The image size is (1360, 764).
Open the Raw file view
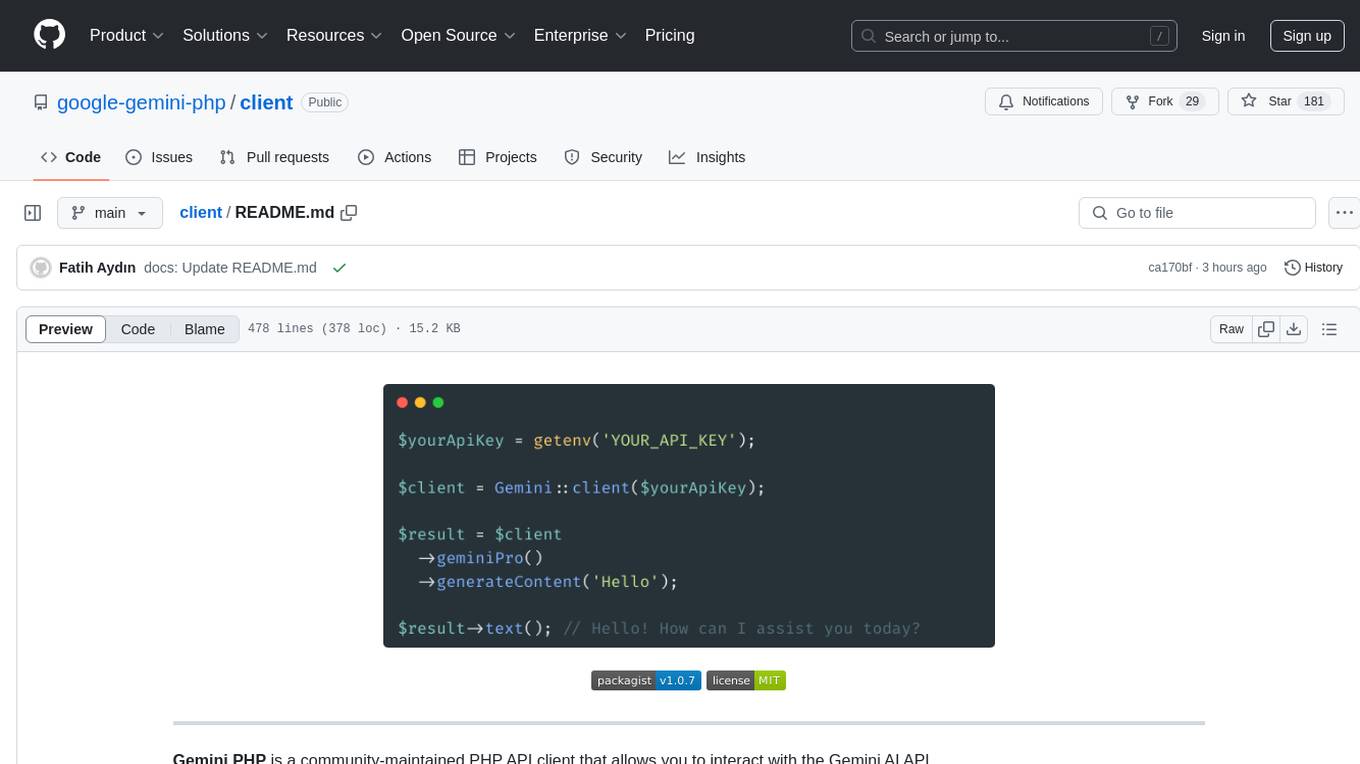click(x=1231, y=329)
